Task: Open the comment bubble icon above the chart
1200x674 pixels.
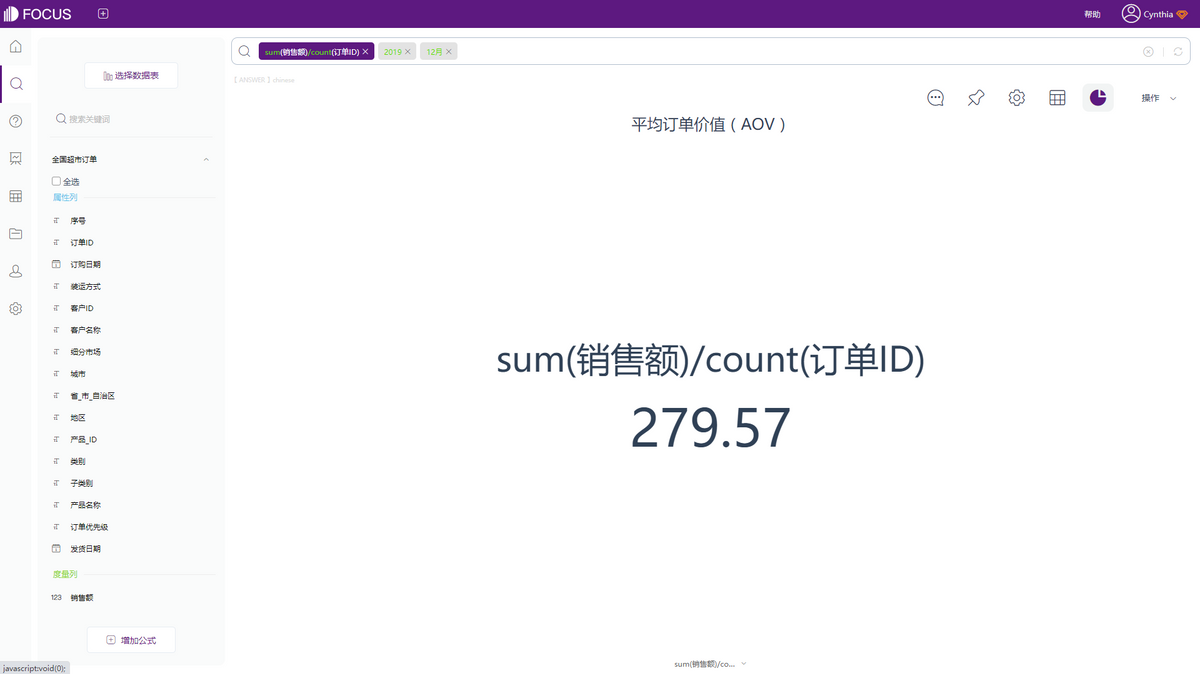Action: point(935,97)
